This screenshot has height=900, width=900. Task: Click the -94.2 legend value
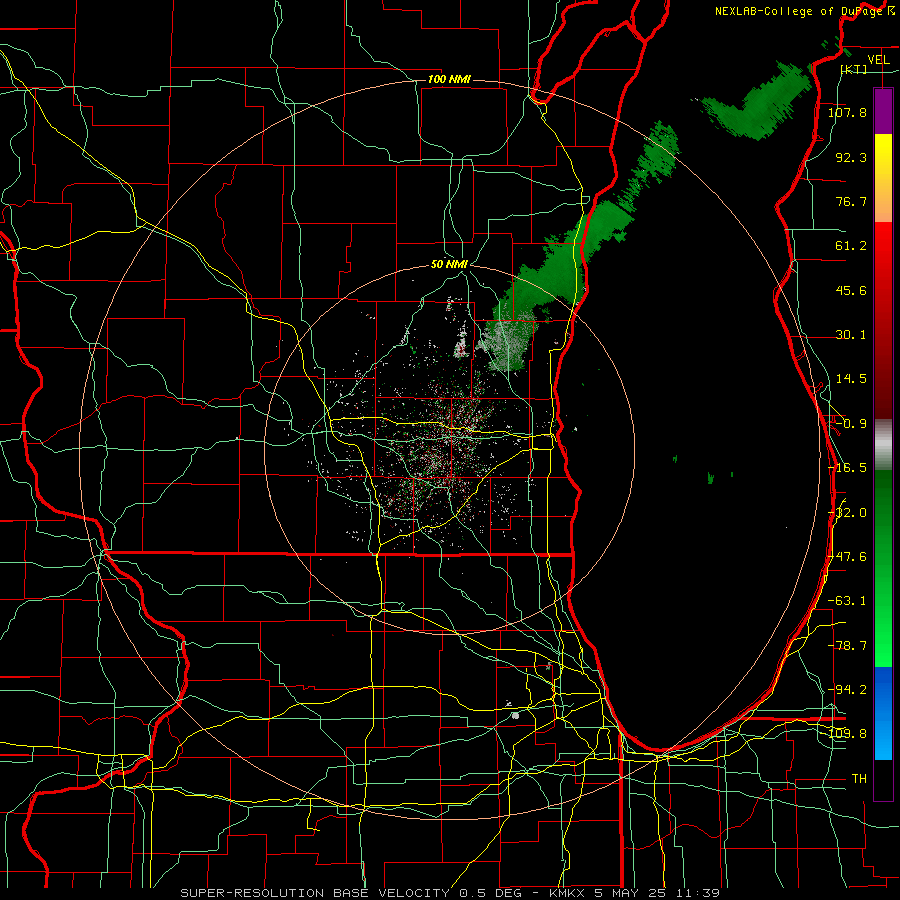[847, 689]
